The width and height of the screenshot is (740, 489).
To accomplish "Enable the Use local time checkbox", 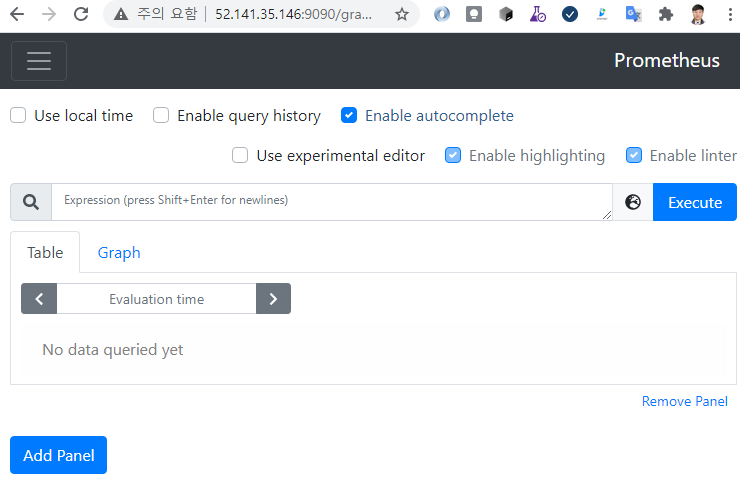I will pyautogui.click(x=18, y=115).
